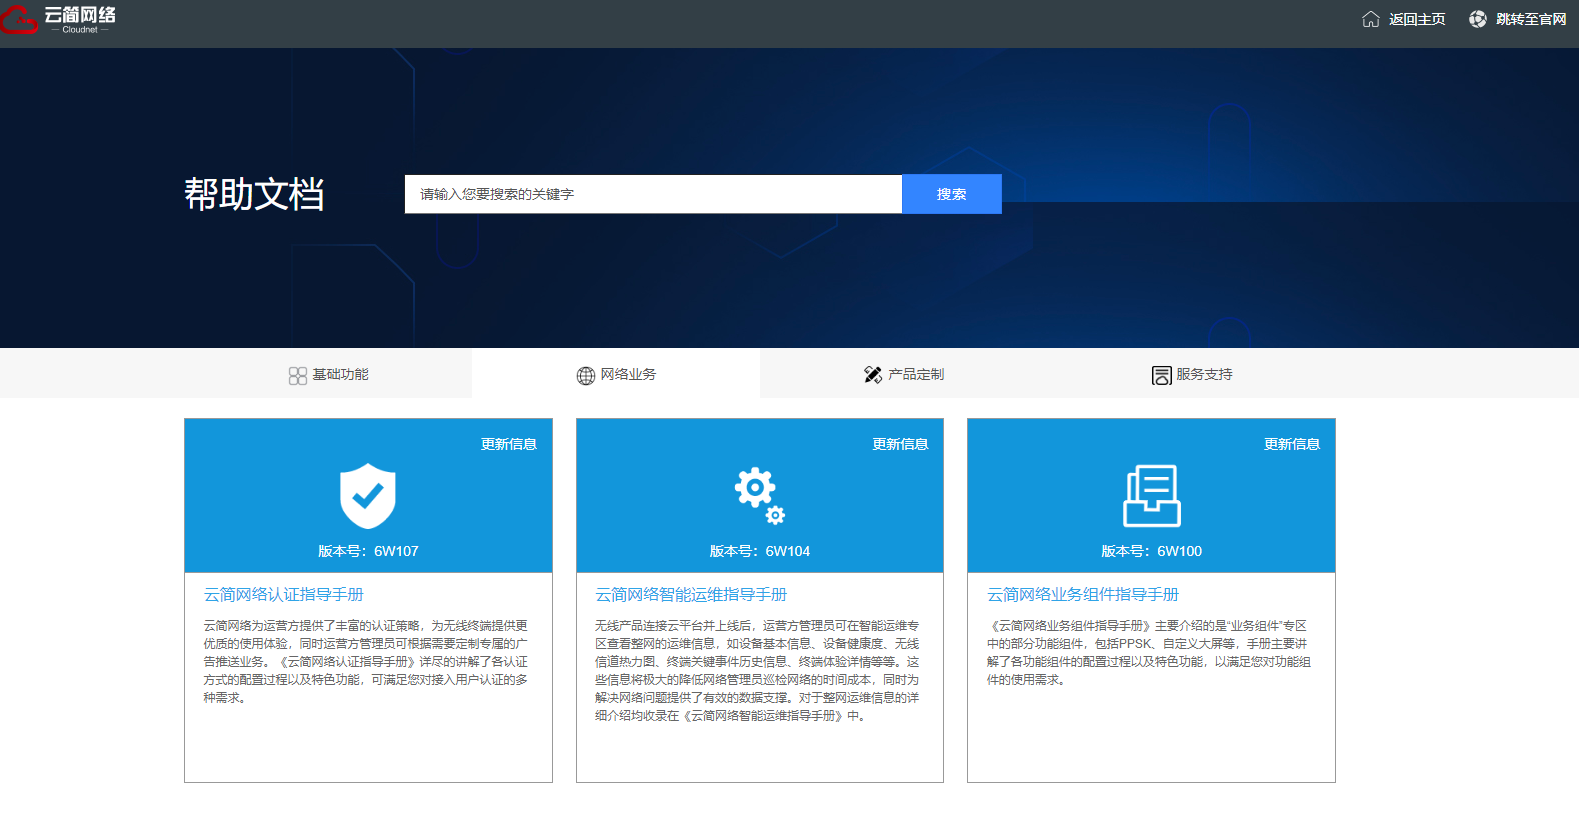Focus the keyword search input field

(653, 194)
